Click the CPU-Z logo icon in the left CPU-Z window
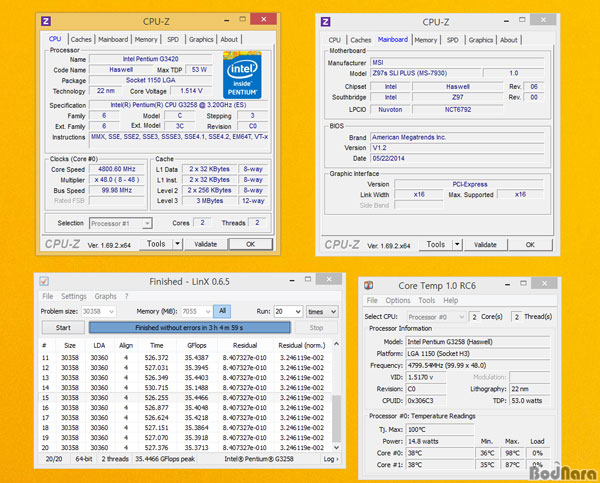The image size is (600, 483). pos(46,21)
